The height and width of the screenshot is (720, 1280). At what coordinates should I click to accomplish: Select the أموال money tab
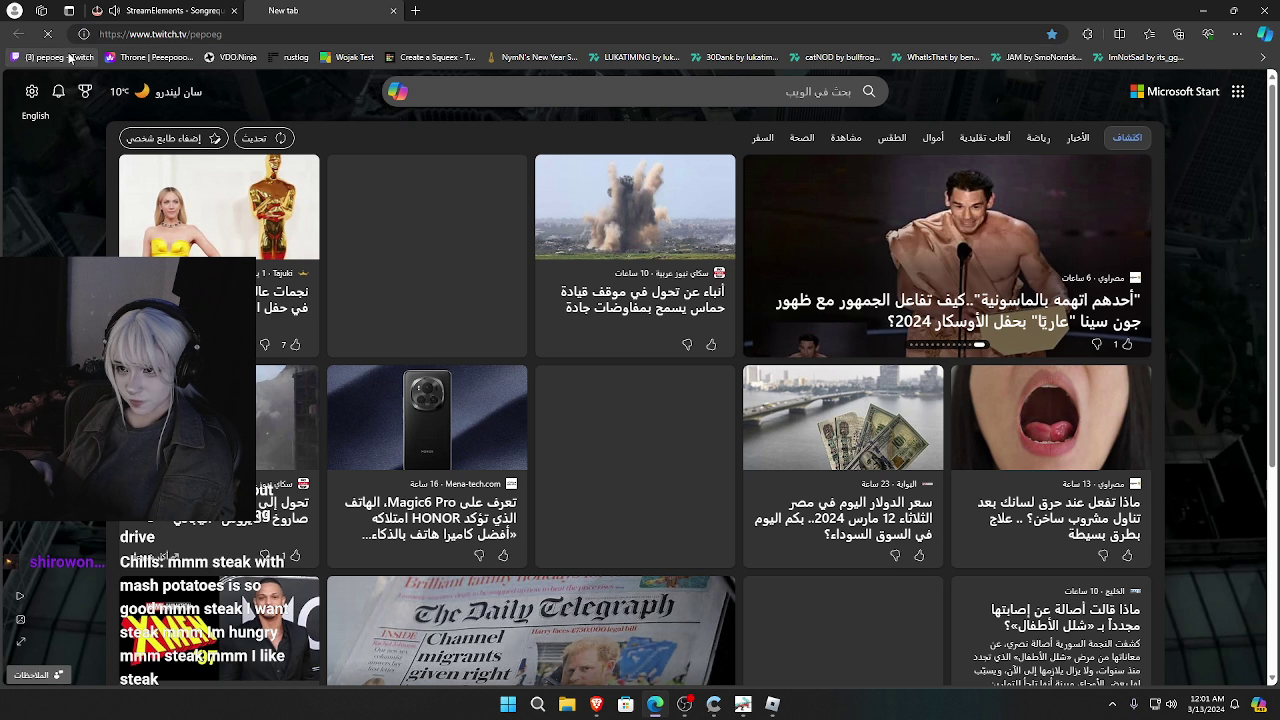[x=933, y=138]
